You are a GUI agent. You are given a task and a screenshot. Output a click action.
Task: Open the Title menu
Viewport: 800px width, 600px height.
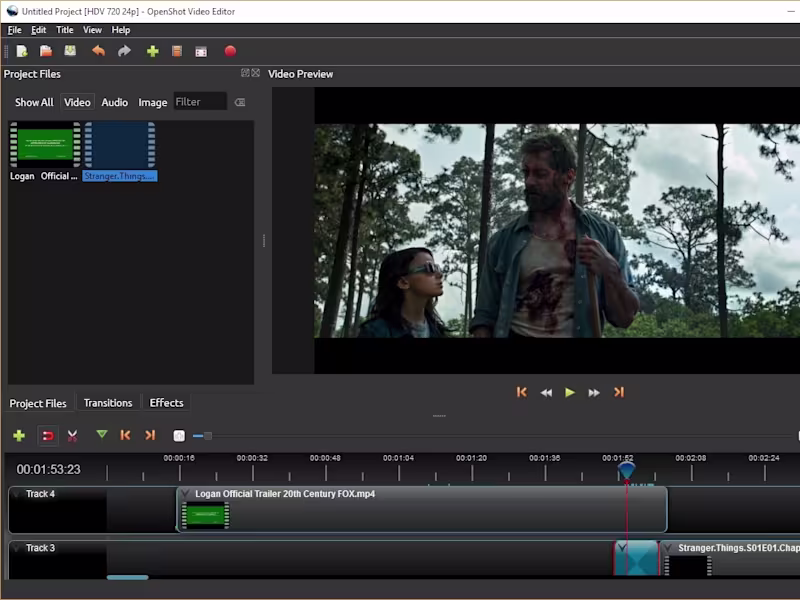coord(65,30)
